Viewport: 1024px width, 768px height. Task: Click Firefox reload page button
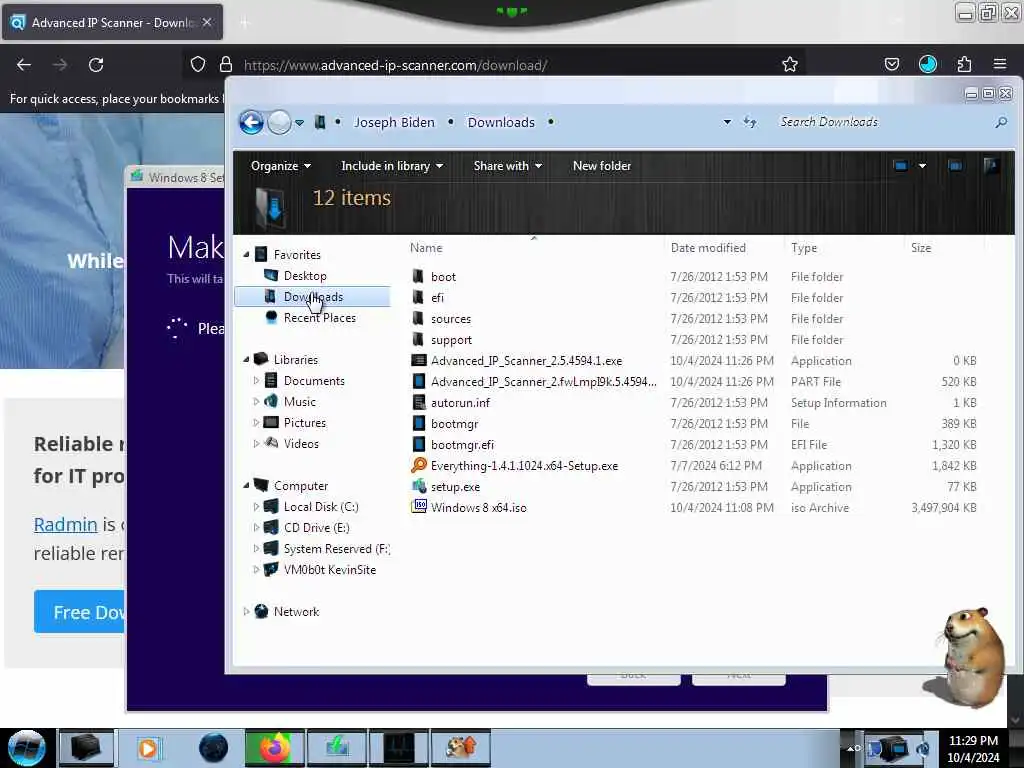[96, 65]
